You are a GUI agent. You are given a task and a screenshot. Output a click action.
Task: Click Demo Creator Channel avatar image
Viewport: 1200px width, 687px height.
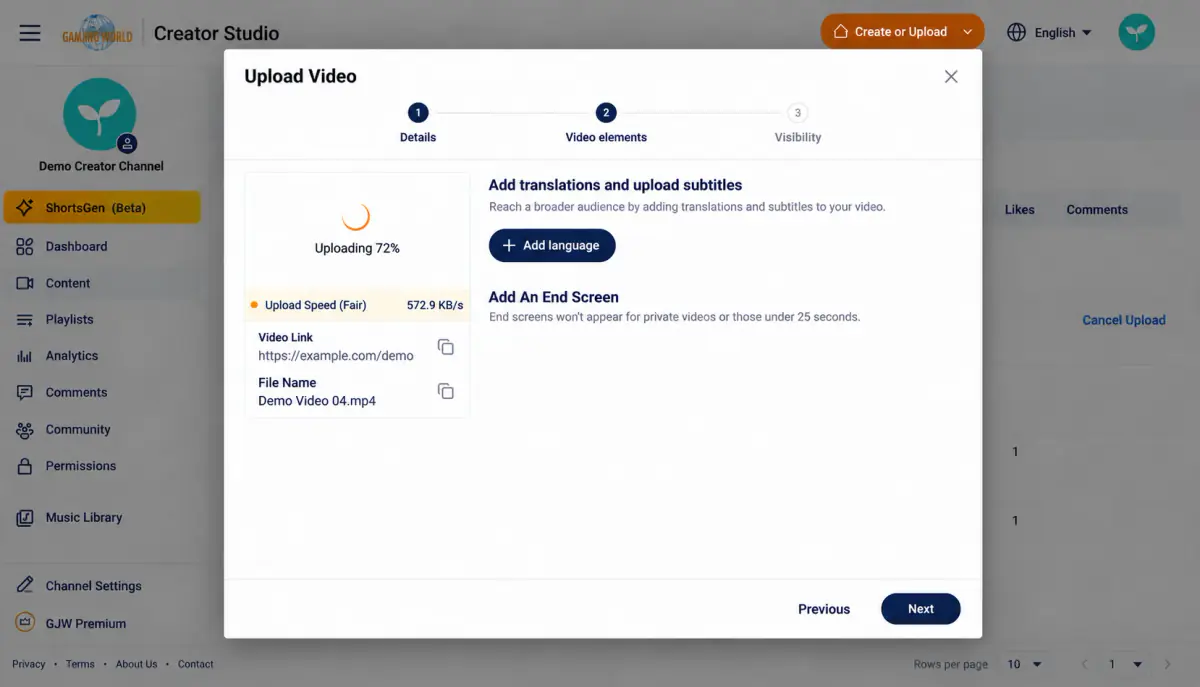point(100,114)
